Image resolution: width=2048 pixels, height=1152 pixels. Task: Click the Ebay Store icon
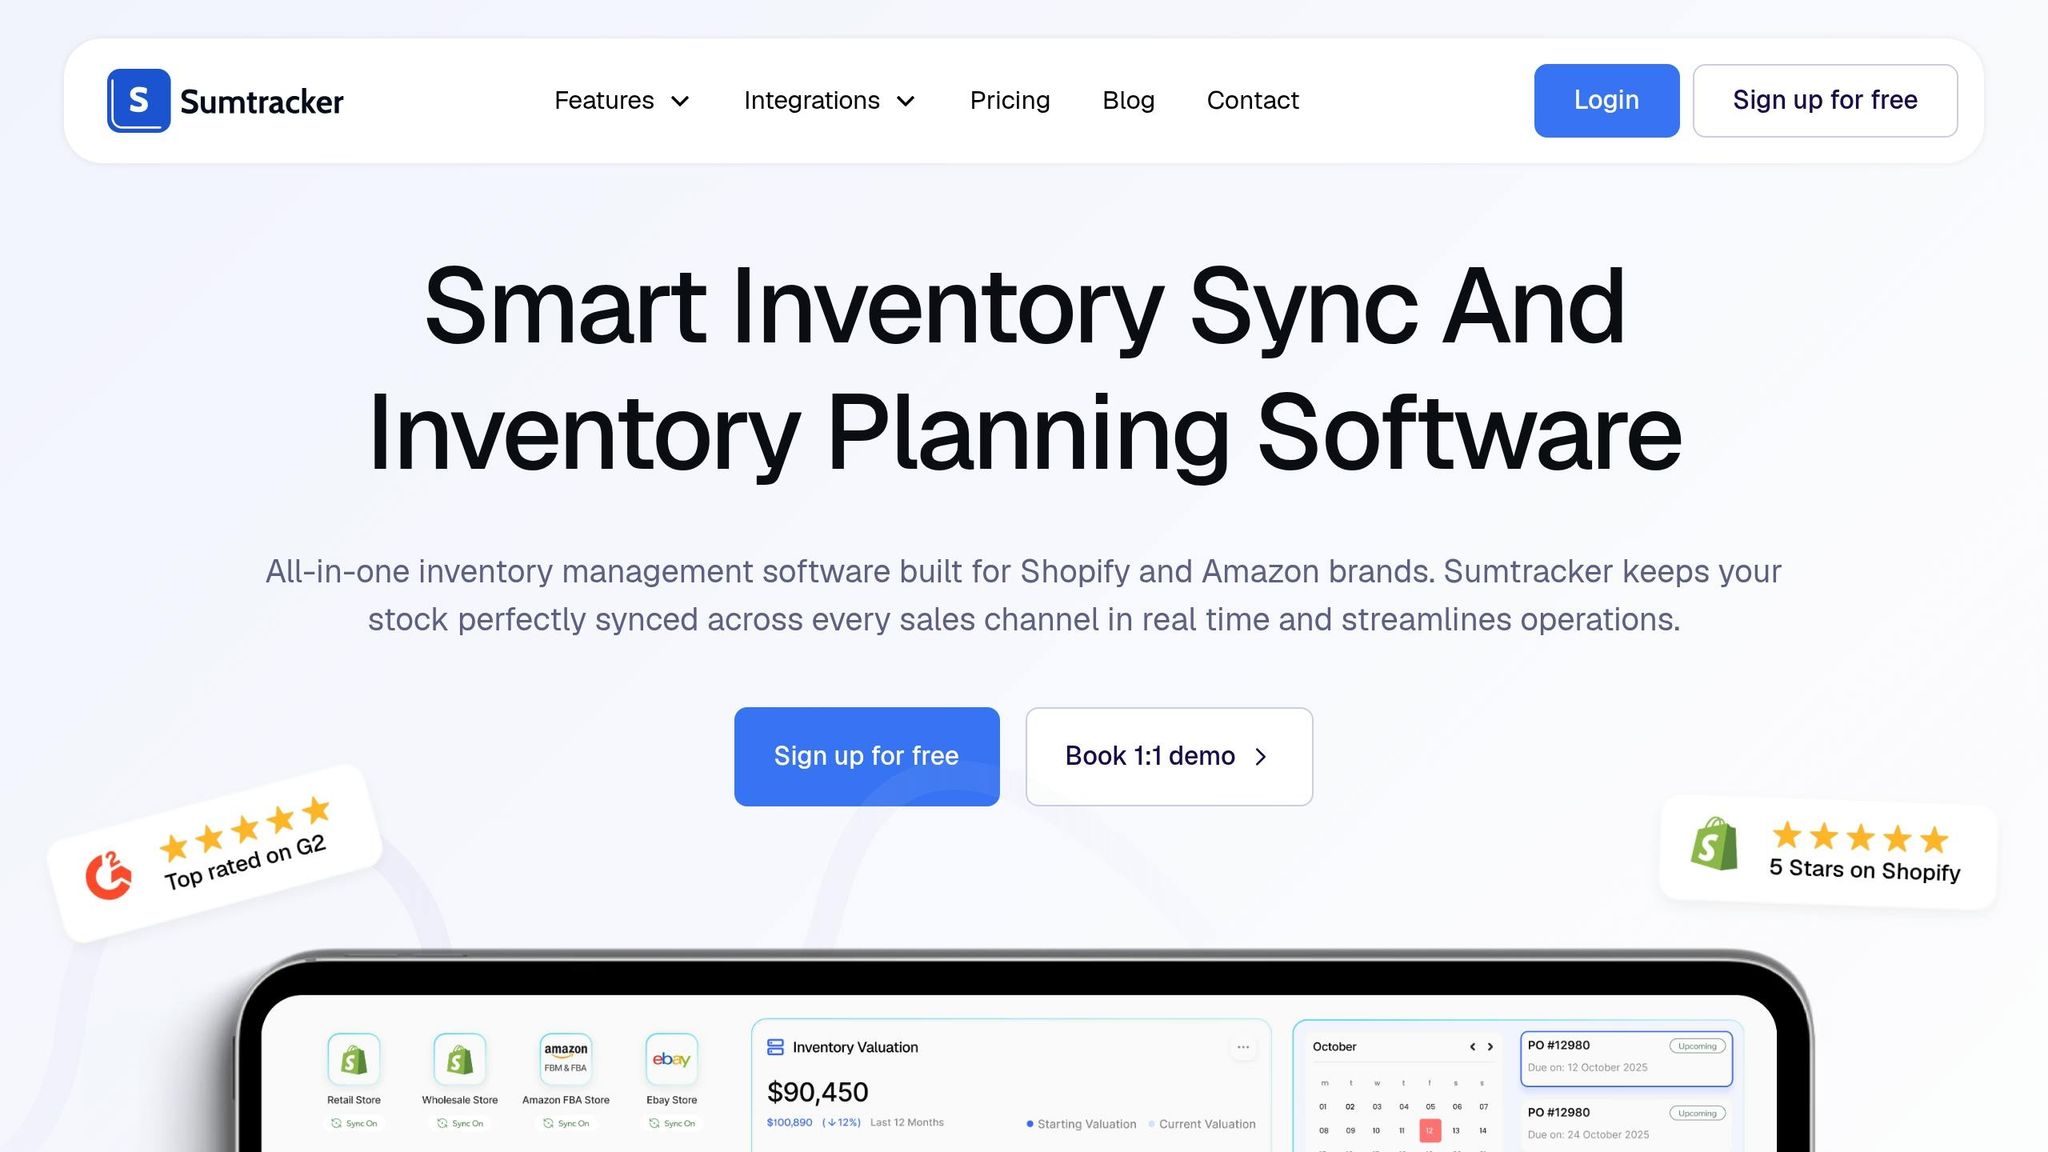point(671,1060)
